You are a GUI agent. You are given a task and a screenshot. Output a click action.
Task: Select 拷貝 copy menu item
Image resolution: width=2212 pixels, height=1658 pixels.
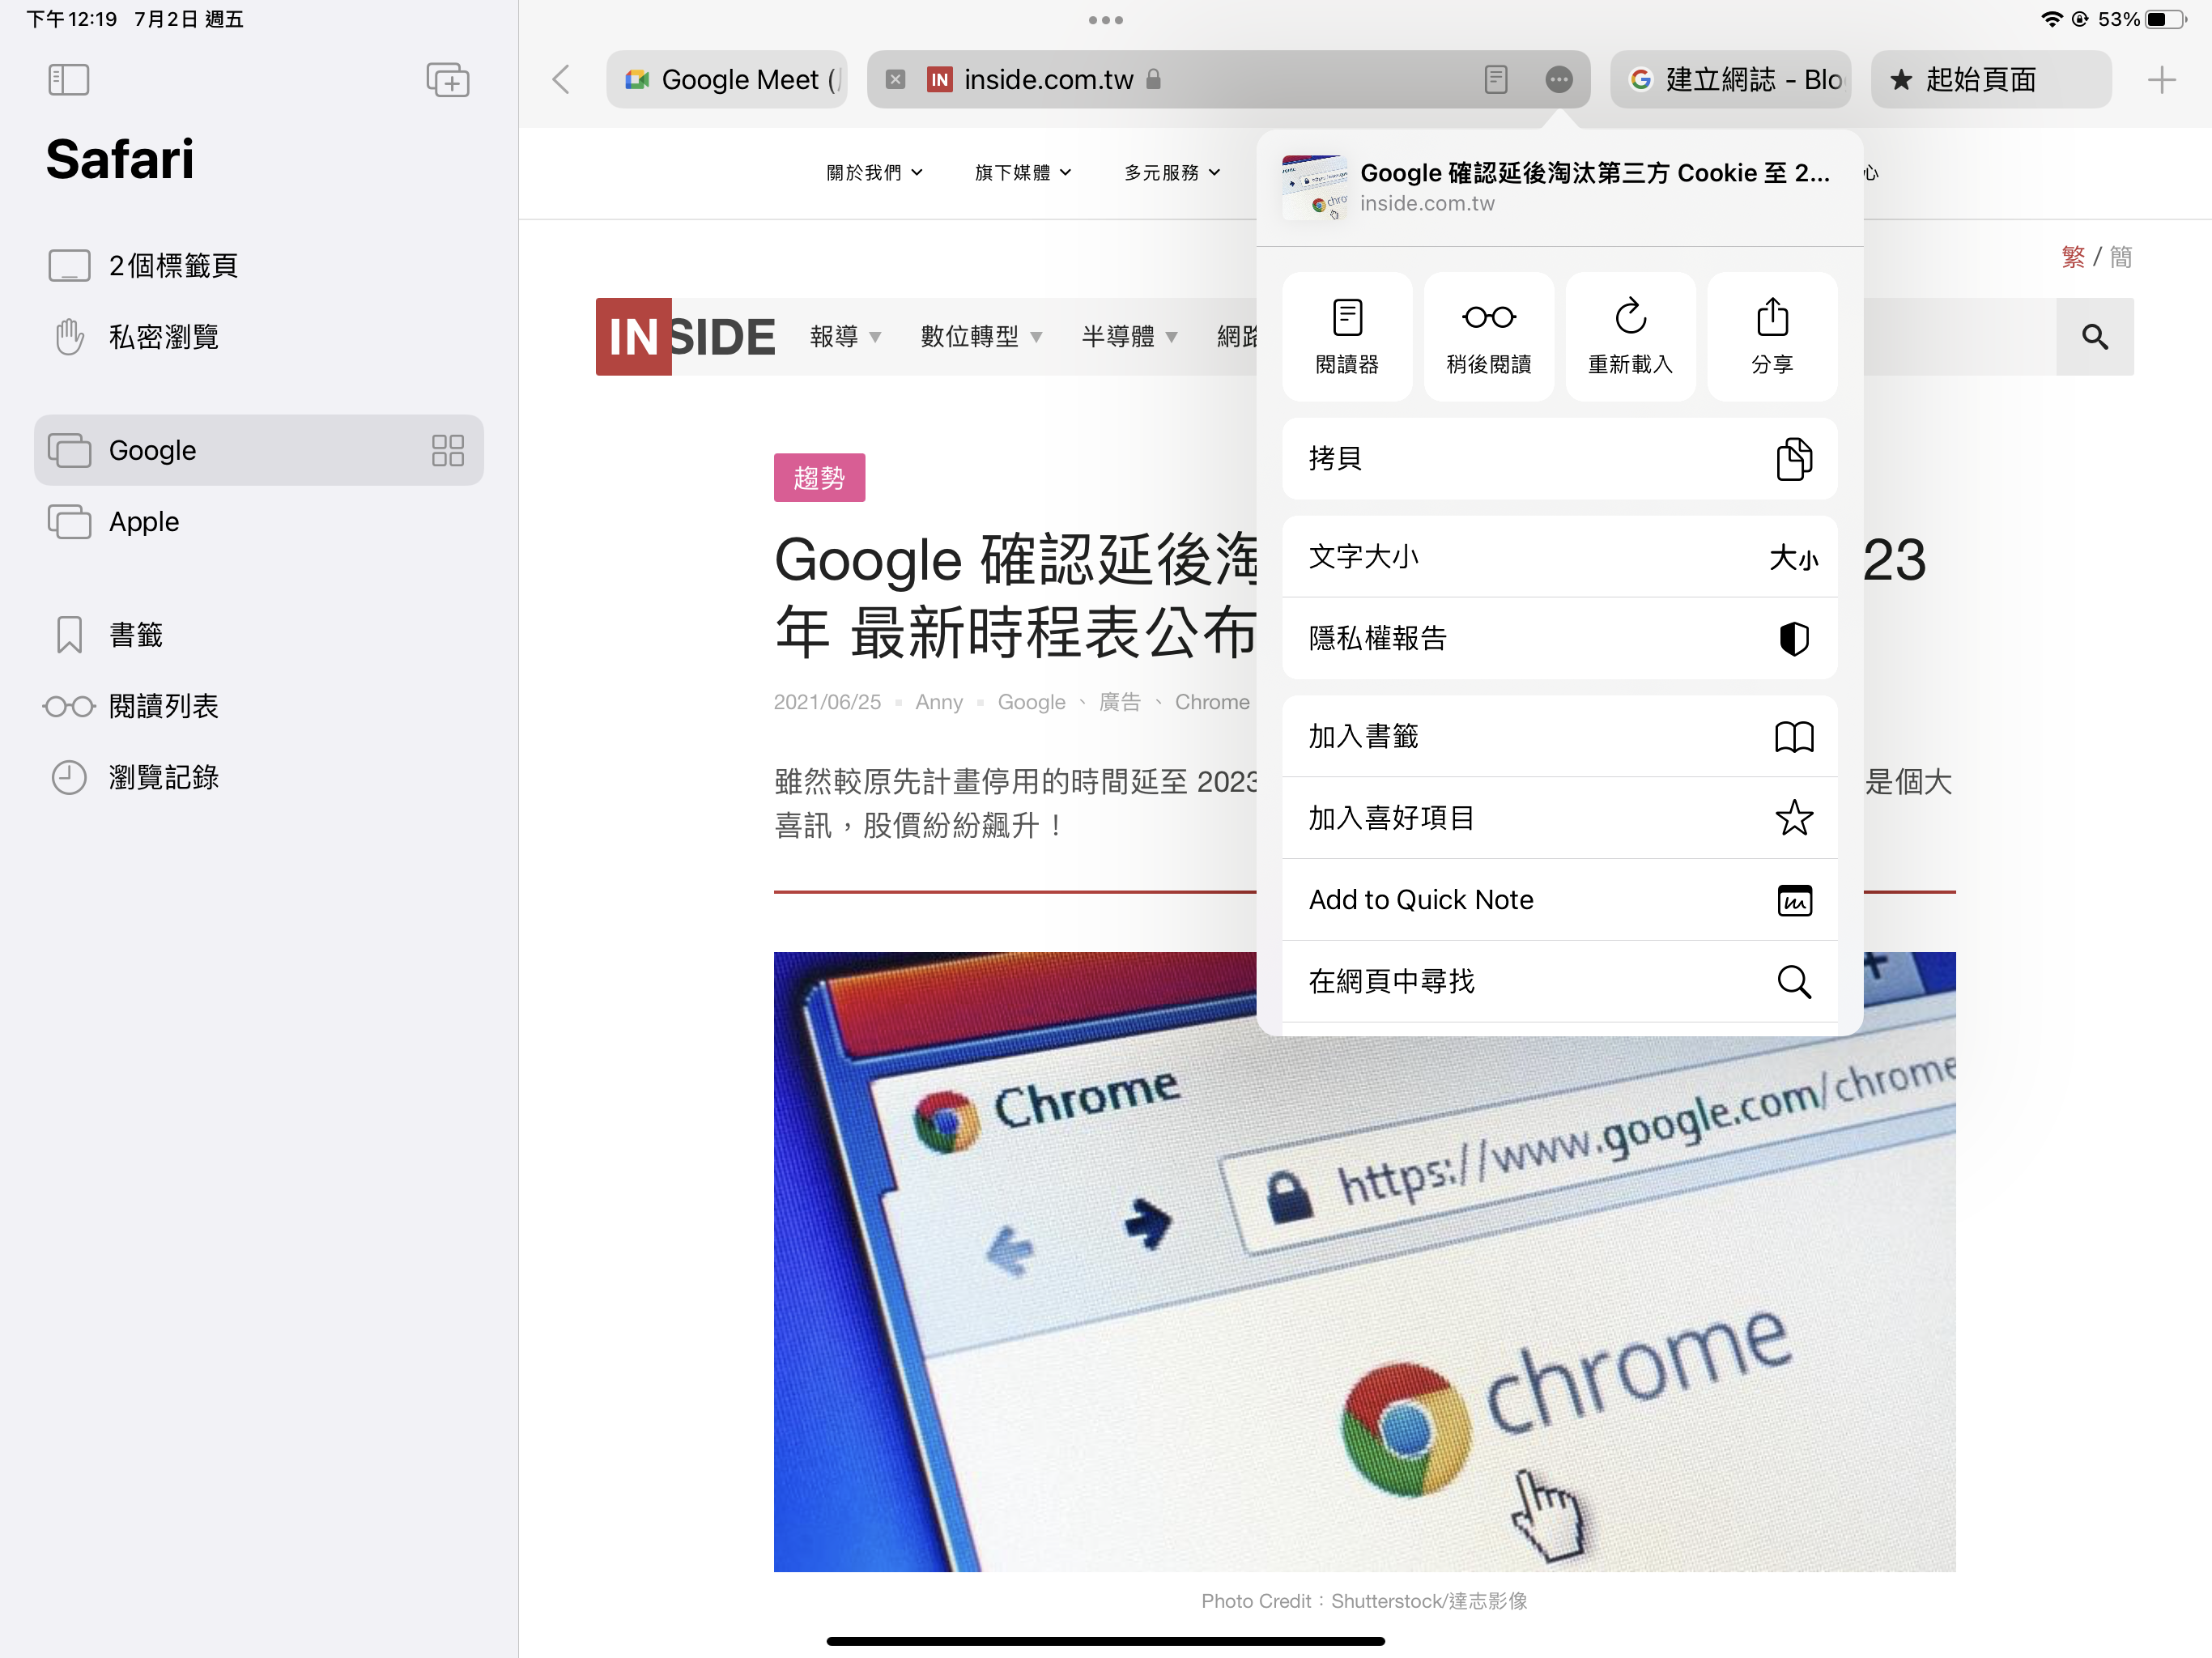(x=1560, y=459)
